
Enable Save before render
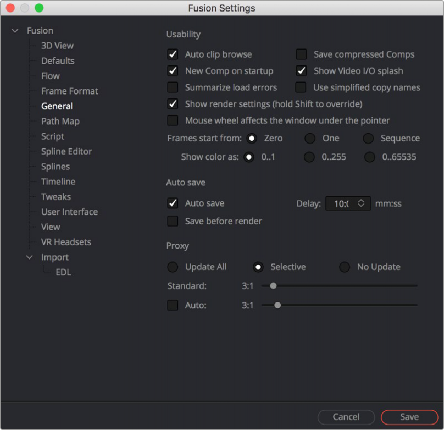coord(173,221)
